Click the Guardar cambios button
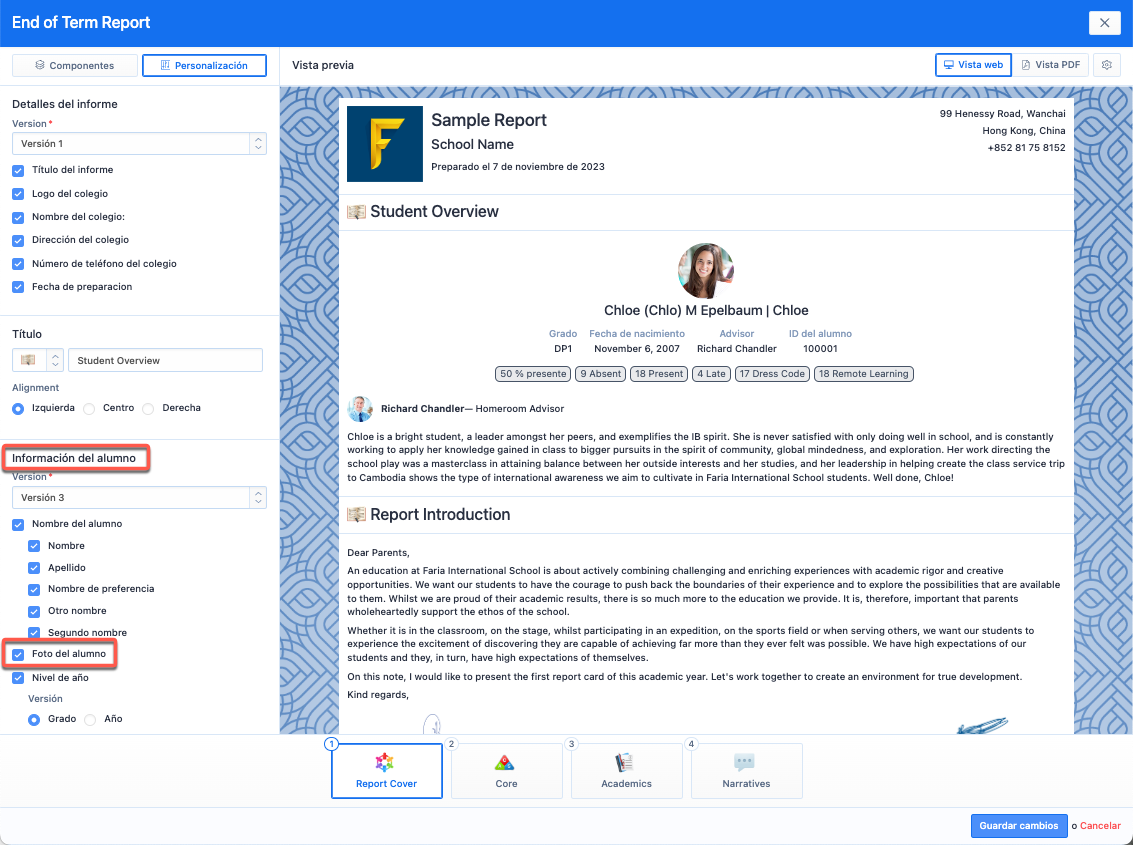Screen dimensions: 1133x845 click(x=1018, y=826)
